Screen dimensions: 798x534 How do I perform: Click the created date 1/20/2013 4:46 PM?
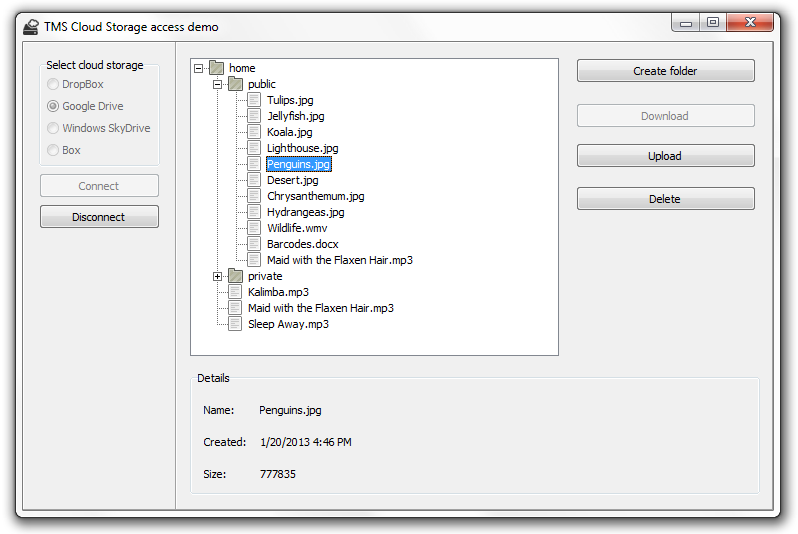[x=305, y=442]
